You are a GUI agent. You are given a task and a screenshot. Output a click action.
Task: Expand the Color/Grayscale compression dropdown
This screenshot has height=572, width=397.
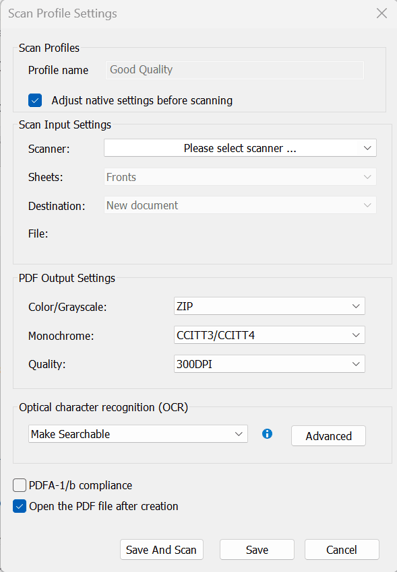[269, 306]
